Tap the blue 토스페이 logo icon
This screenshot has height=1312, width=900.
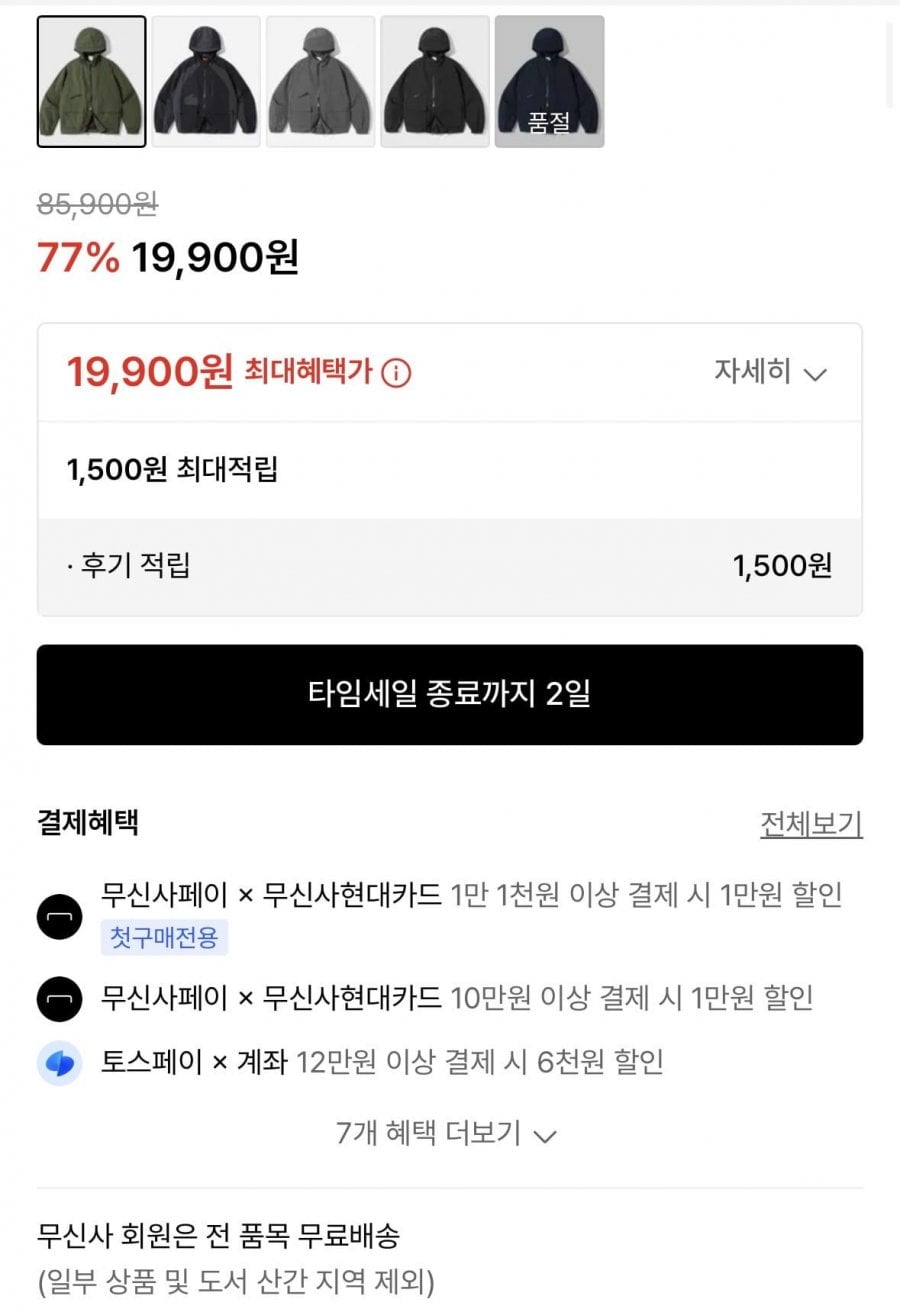point(59,1062)
